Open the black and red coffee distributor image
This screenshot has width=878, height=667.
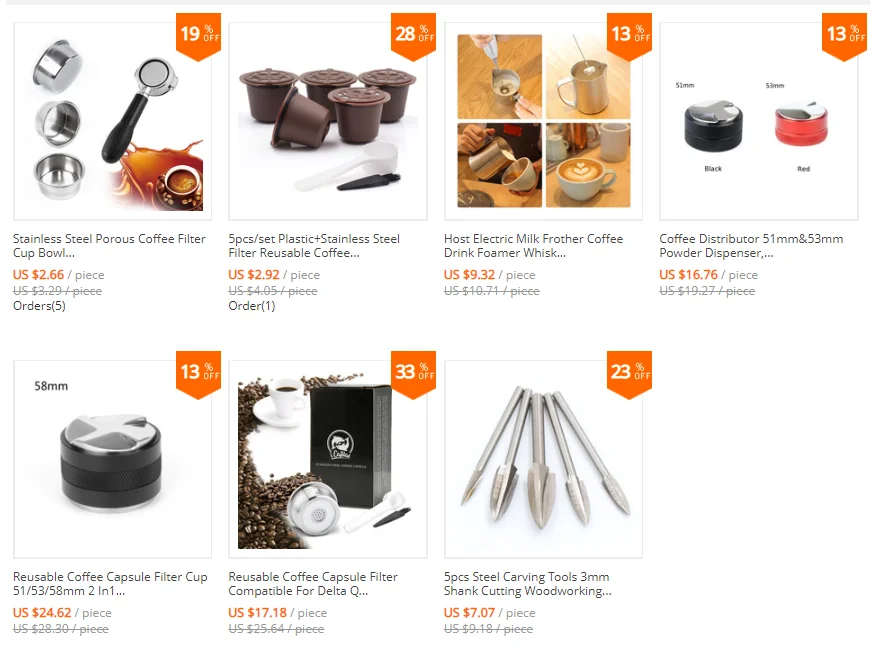point(759,122)
